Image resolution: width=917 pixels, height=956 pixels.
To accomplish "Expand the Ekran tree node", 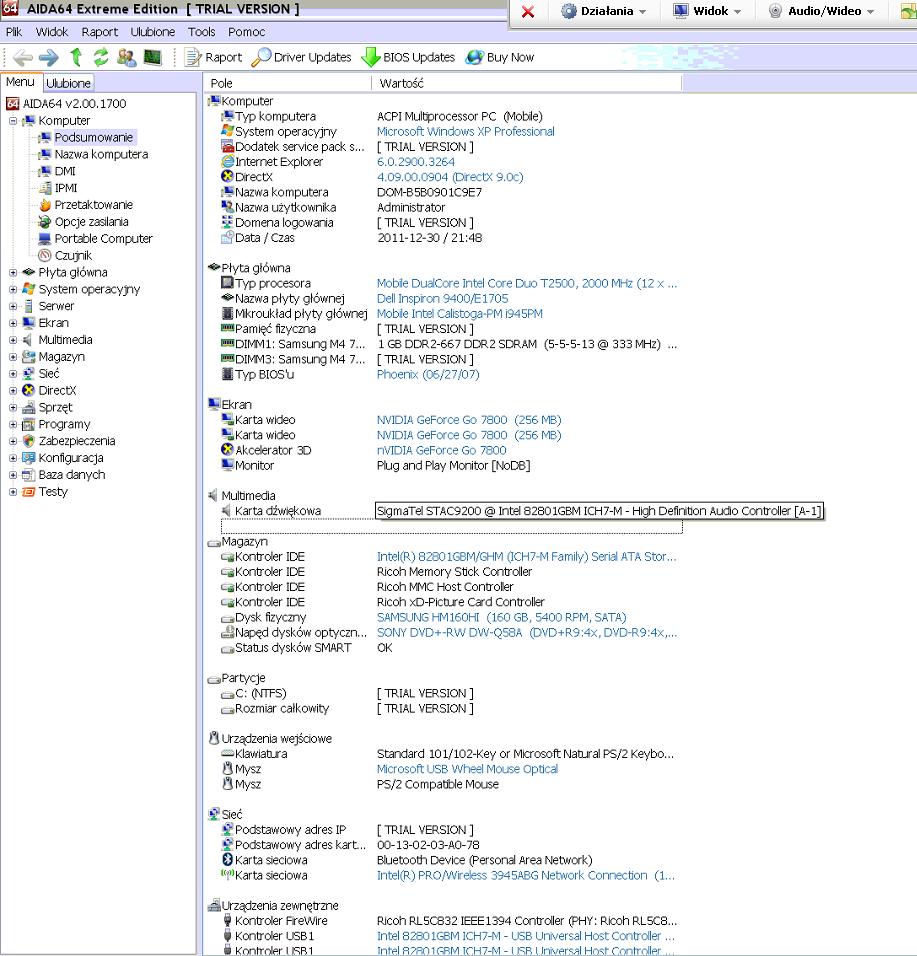I will (13, 323).
